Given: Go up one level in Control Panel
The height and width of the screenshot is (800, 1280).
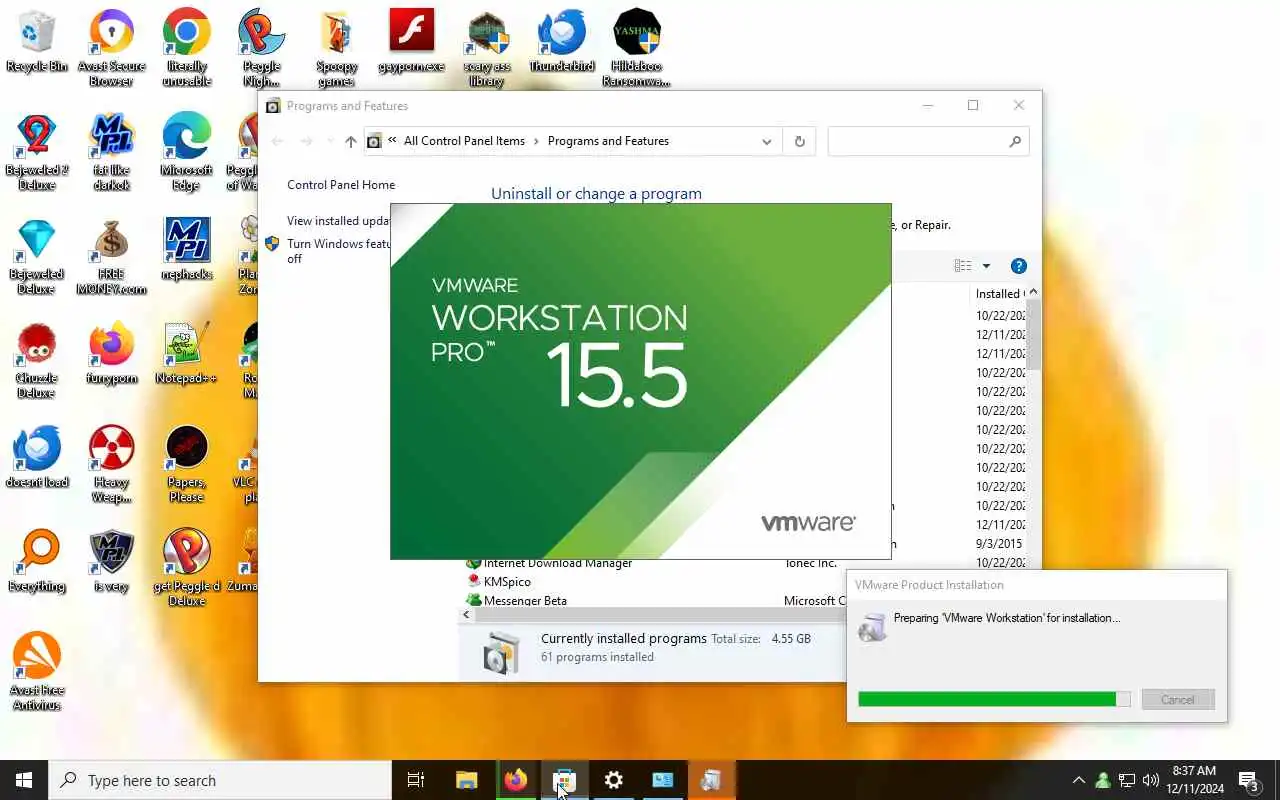Looking at the screenshot, I should (351, 141).
